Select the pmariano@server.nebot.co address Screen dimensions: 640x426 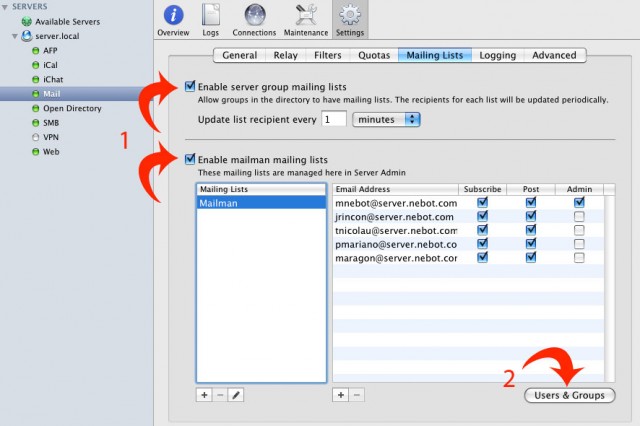pos(396,244)
